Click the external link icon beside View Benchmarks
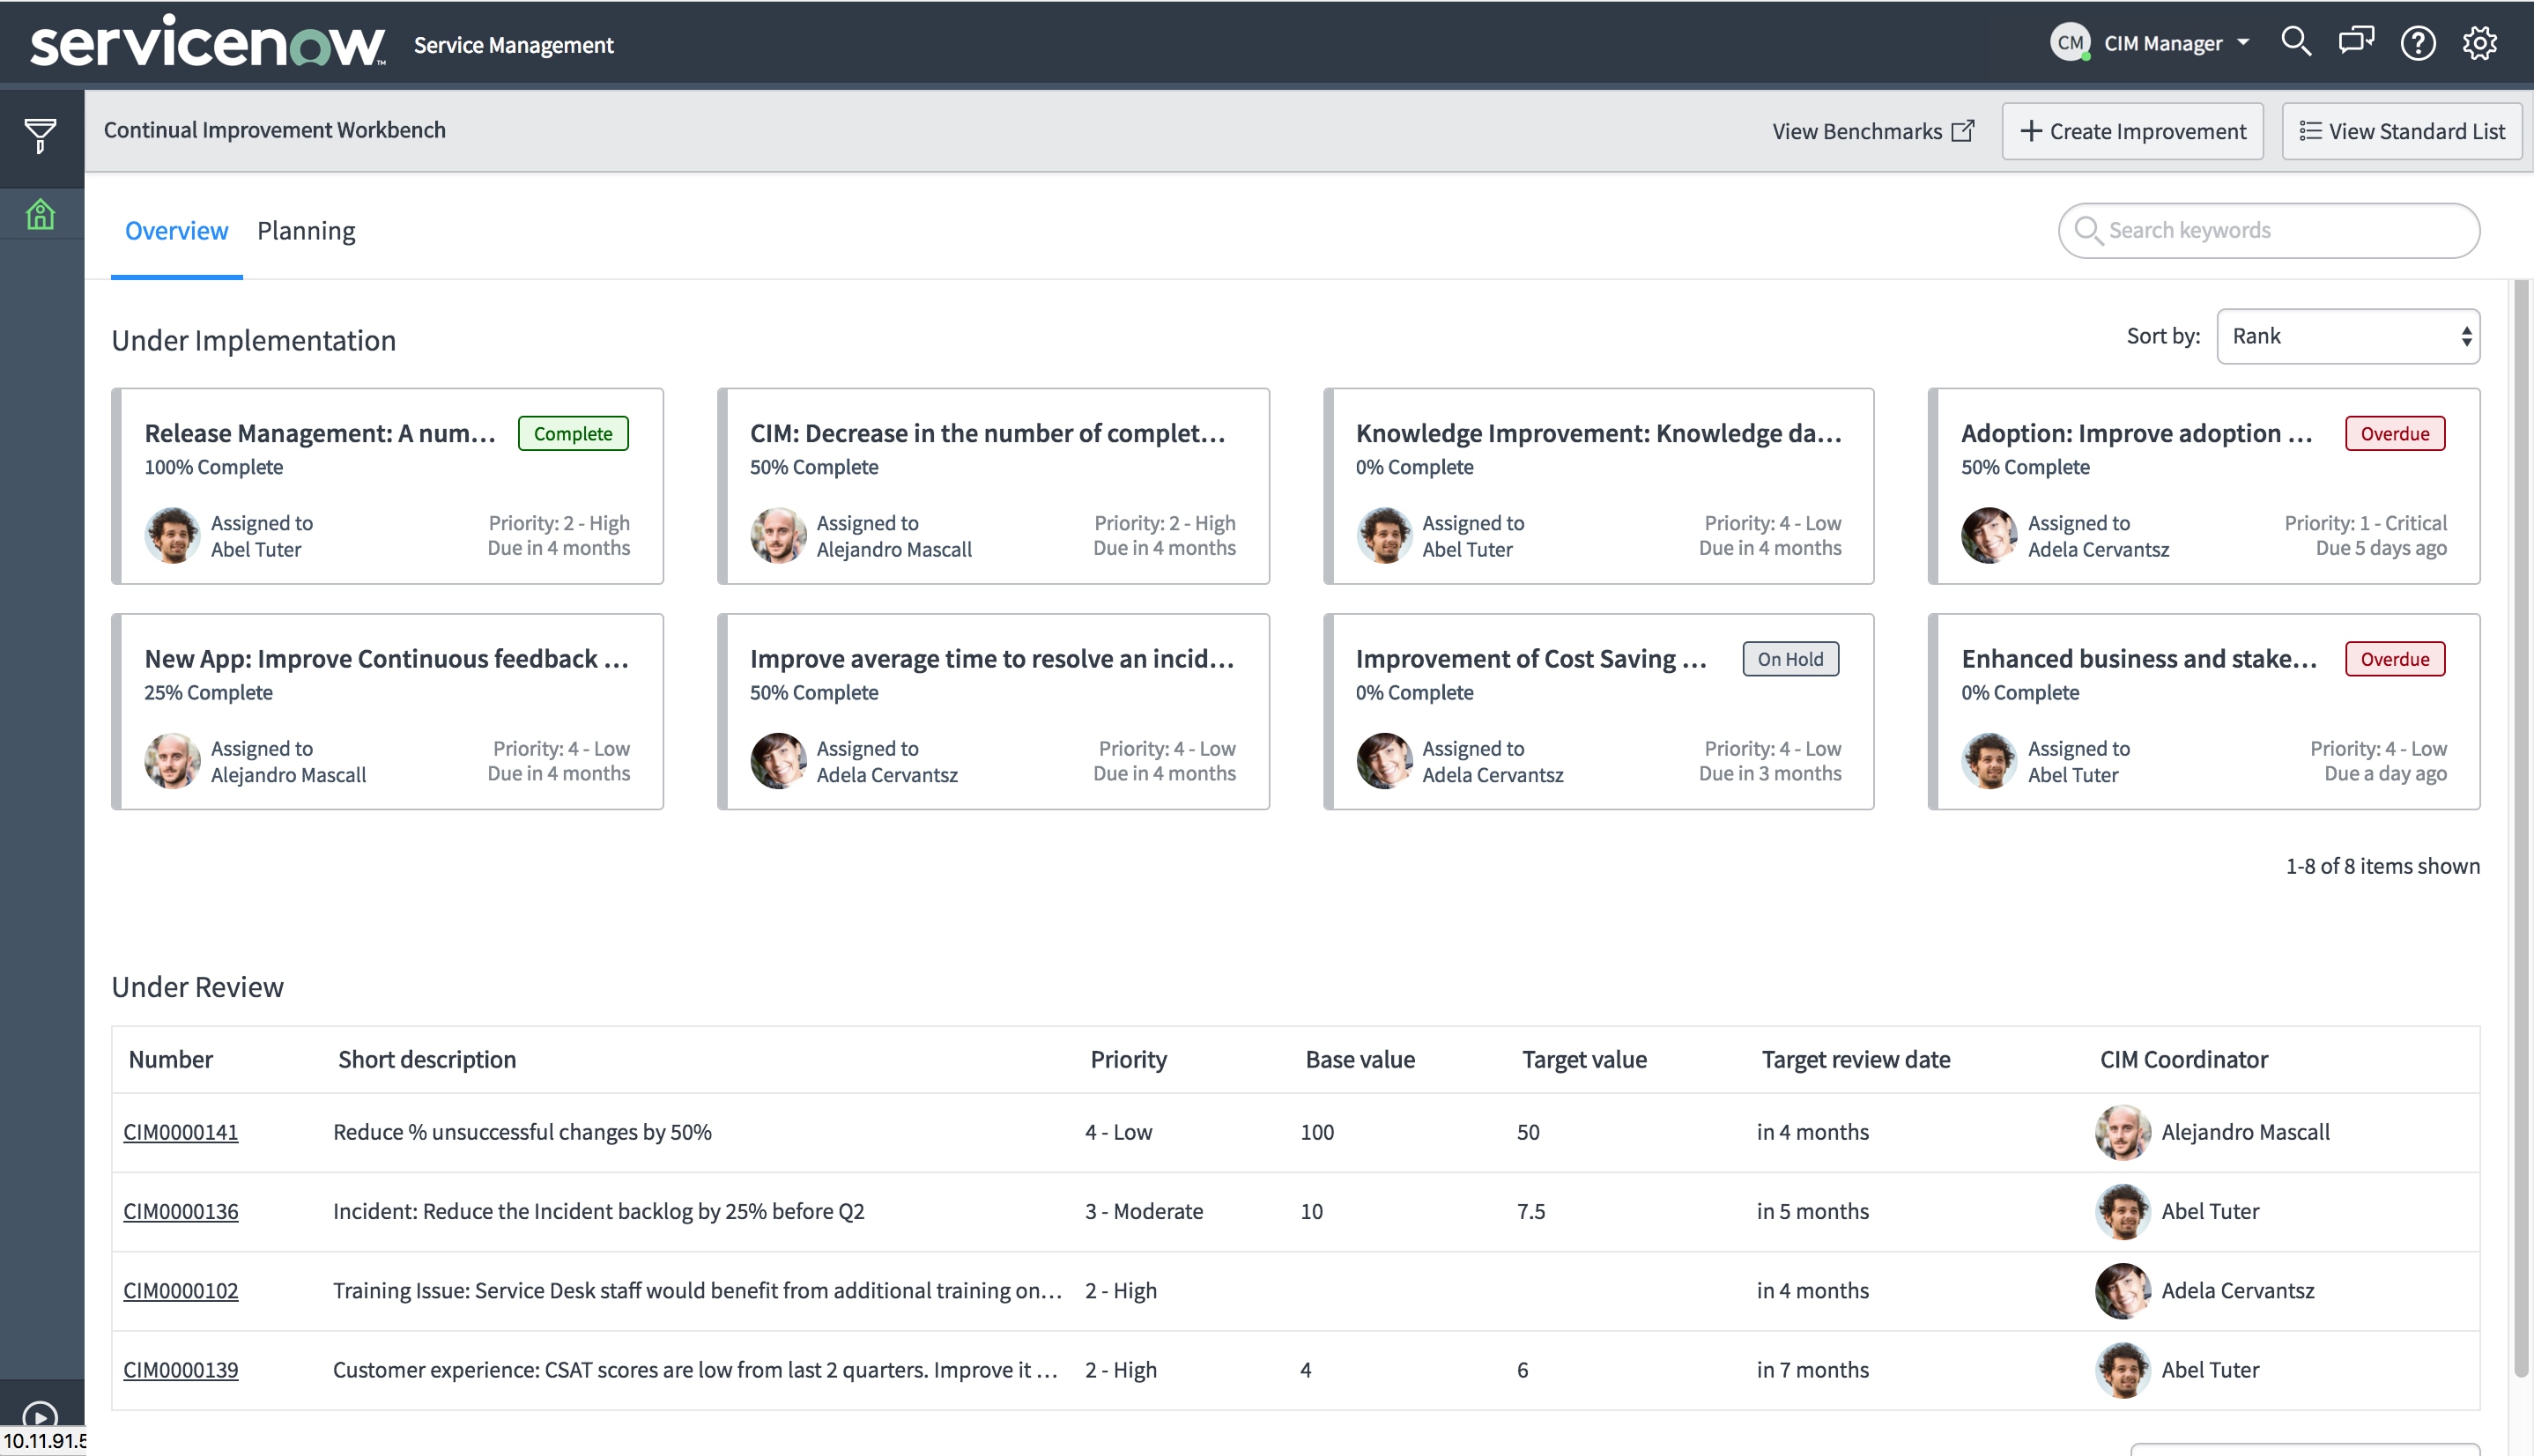Screen dimensions: 2534x1456 click(x=1965, y=130)
